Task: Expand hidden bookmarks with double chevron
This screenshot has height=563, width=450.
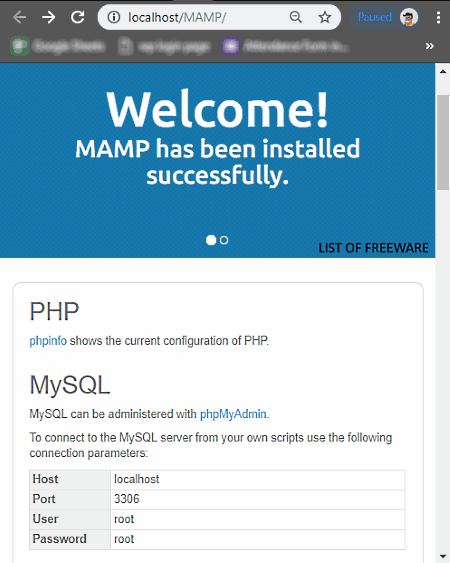Action: (430, 46)
